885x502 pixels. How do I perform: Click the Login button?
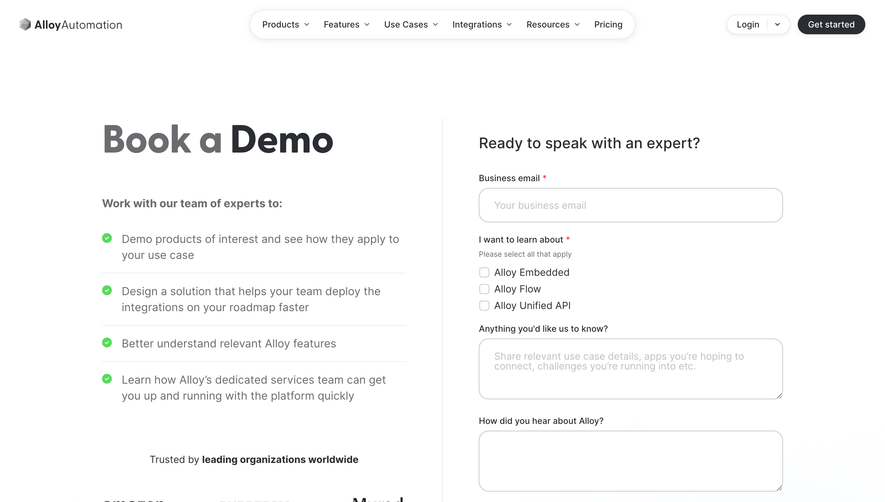[x=748, y=25]
